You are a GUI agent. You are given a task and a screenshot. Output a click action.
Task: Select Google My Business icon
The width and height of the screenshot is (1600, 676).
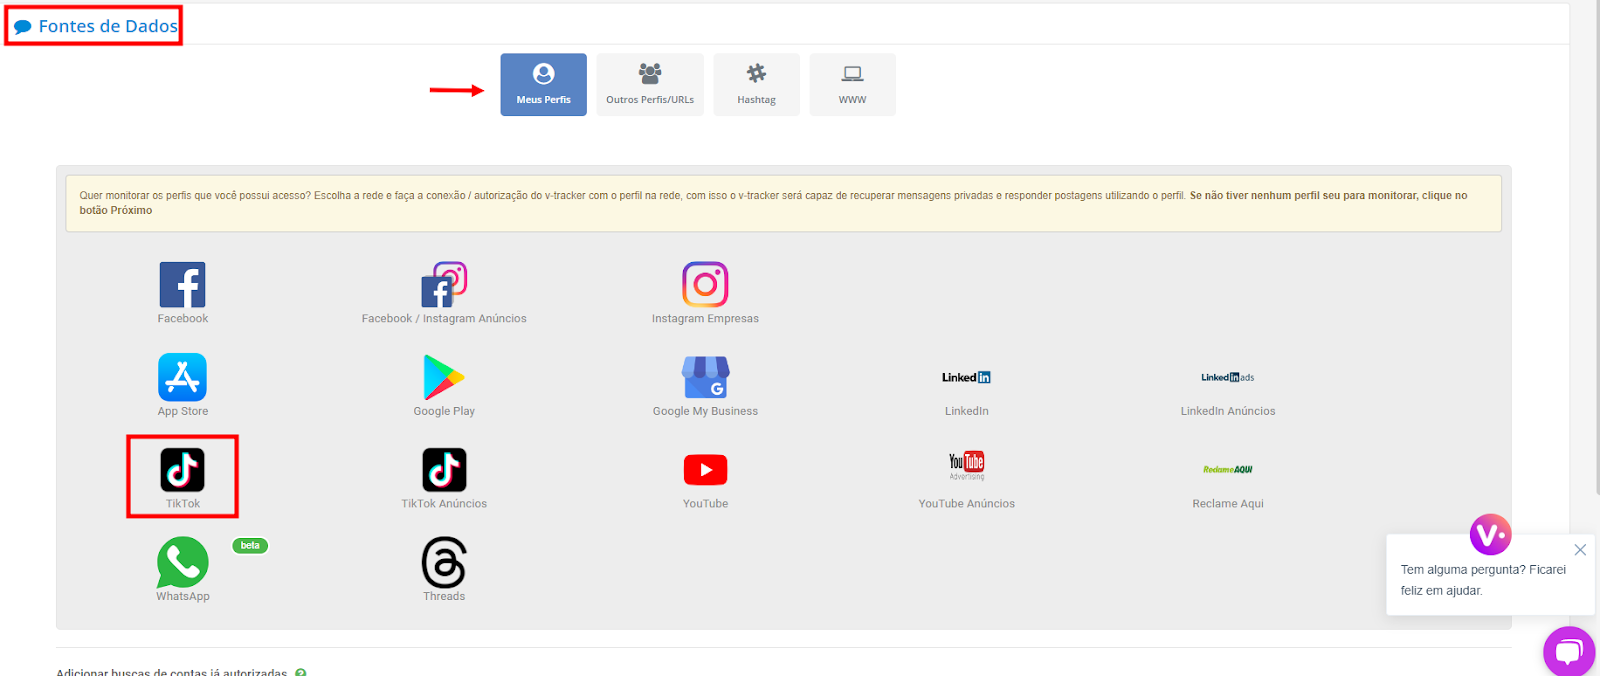705,377
